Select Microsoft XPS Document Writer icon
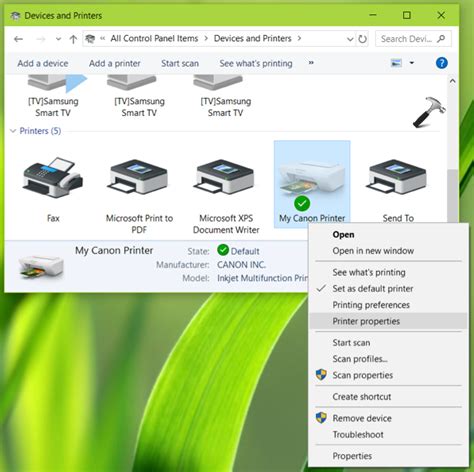The image size is (474, 472). pyautogui.click(x=225, y=178)
